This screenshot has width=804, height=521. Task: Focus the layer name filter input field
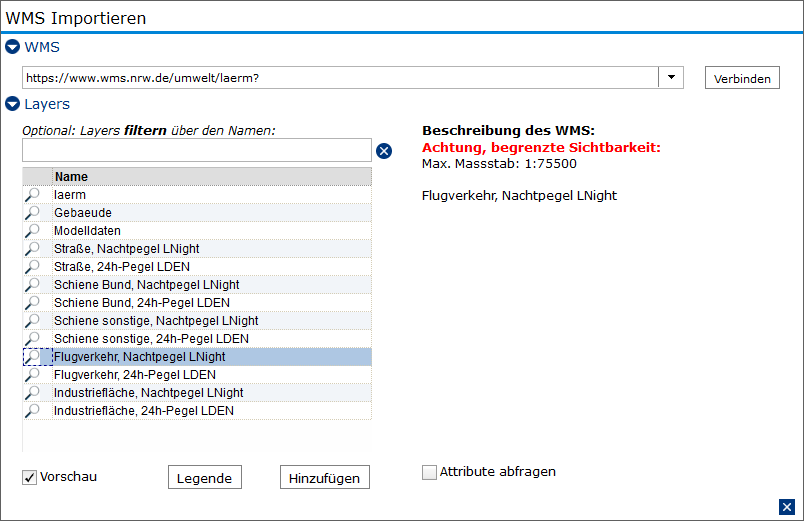pos(197,150)
